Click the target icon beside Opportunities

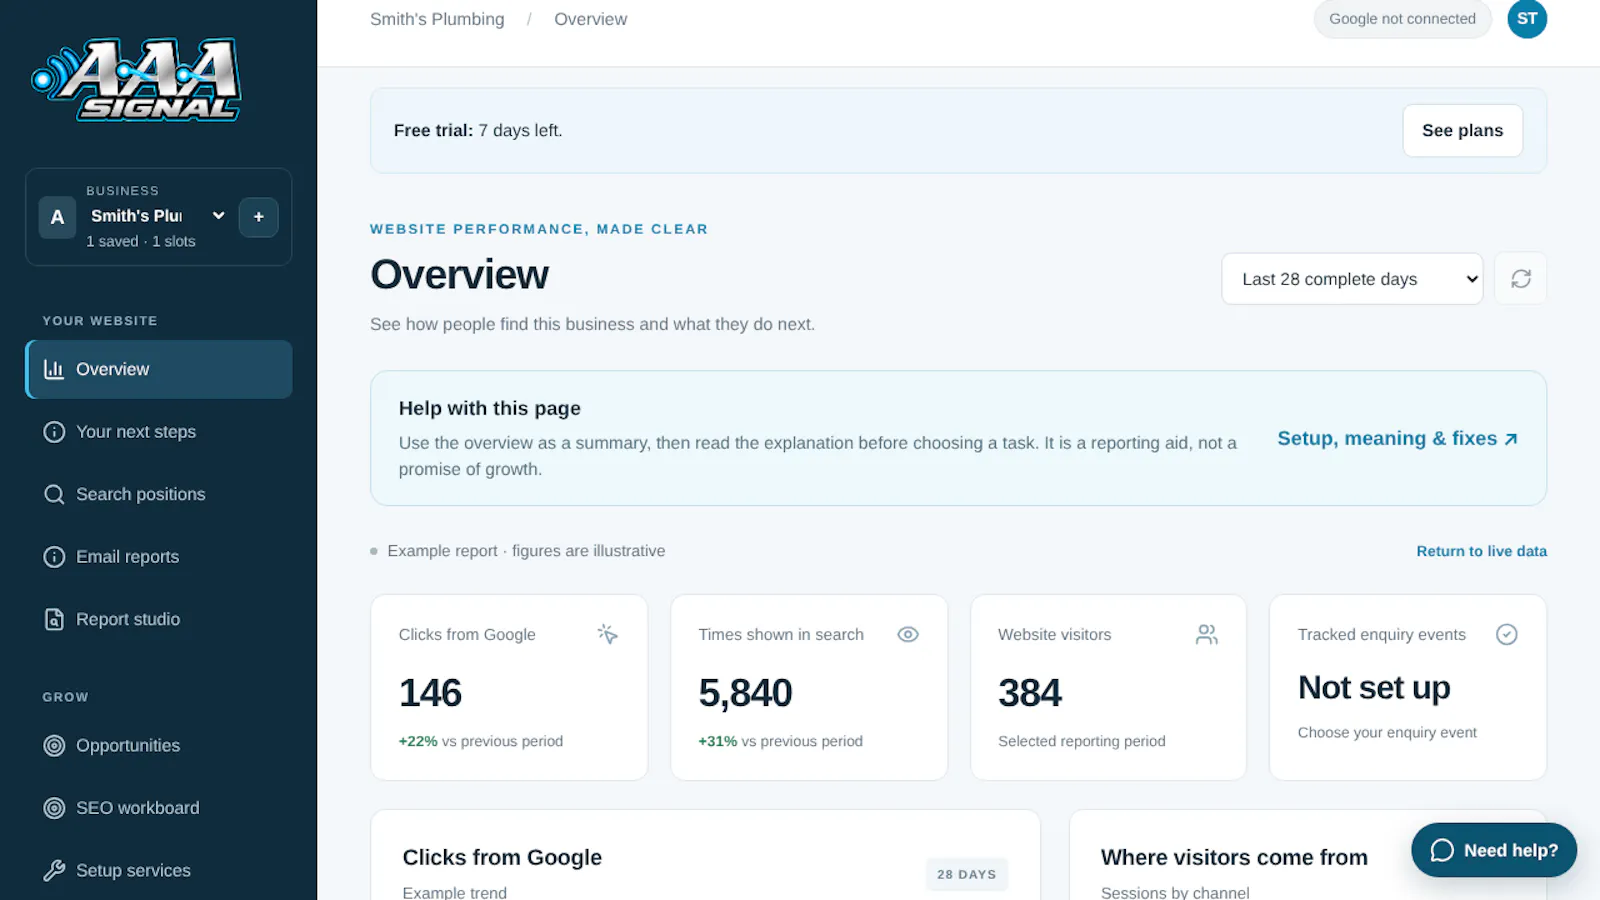pos(54,745)
